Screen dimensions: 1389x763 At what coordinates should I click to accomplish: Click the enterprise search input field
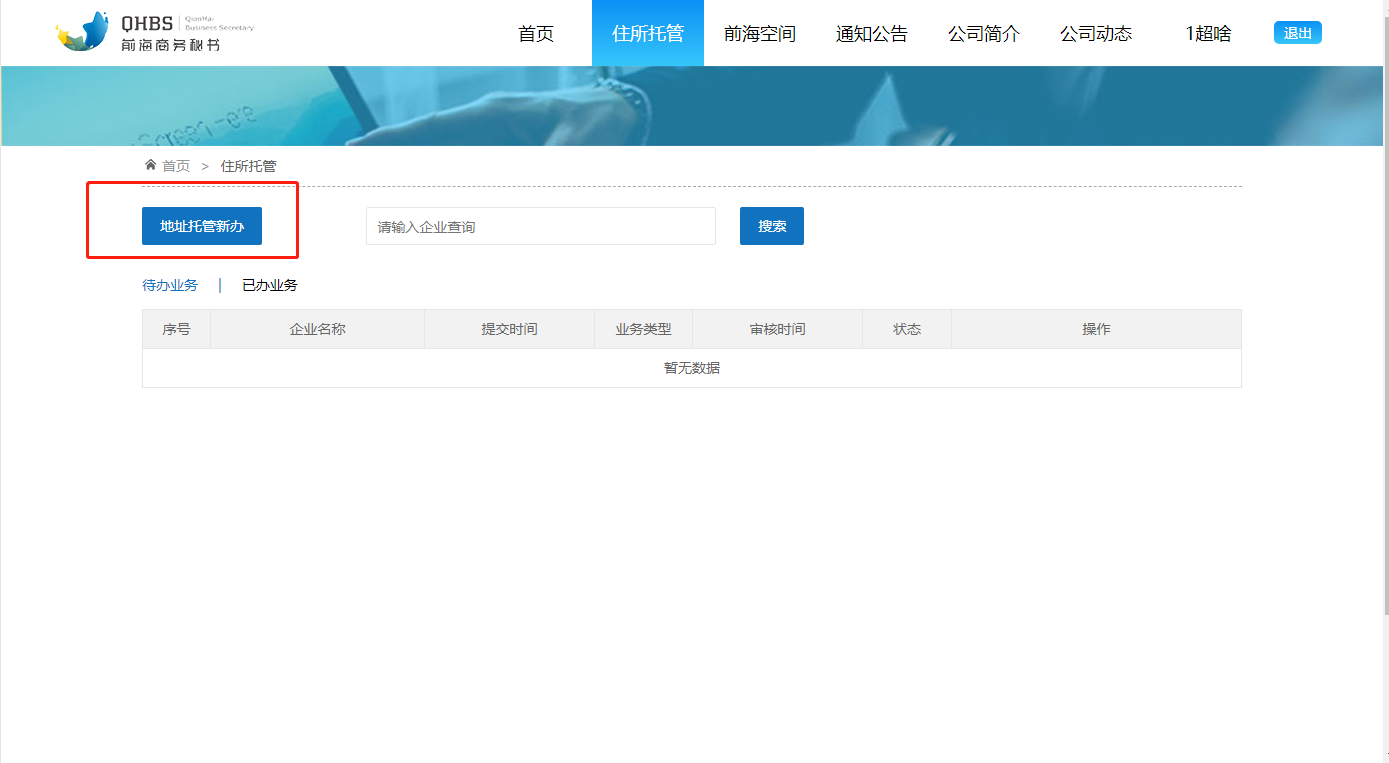(540, 225)
